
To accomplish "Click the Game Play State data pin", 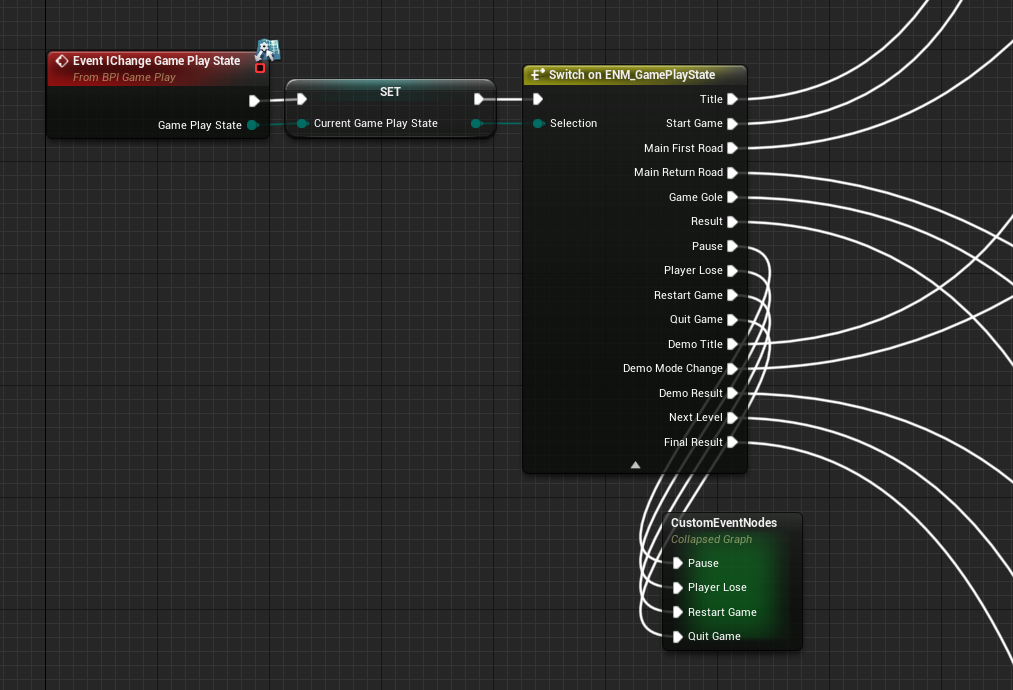I will (253, 125).
